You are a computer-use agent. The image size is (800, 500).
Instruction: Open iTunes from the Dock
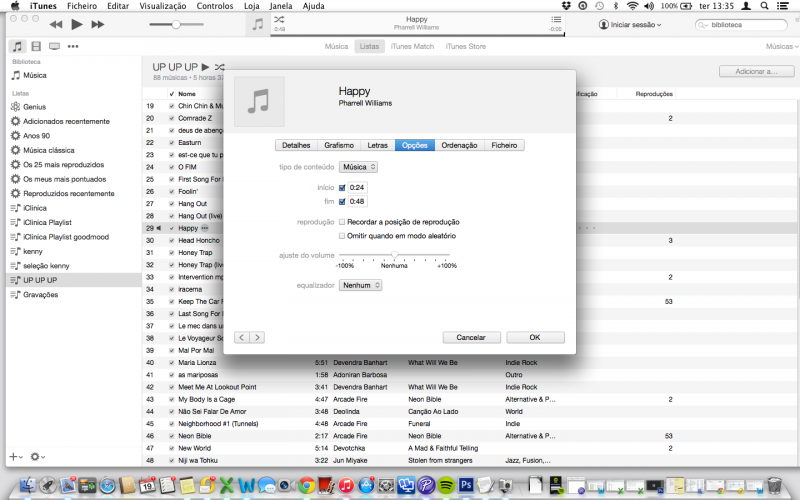click(346, 485)
